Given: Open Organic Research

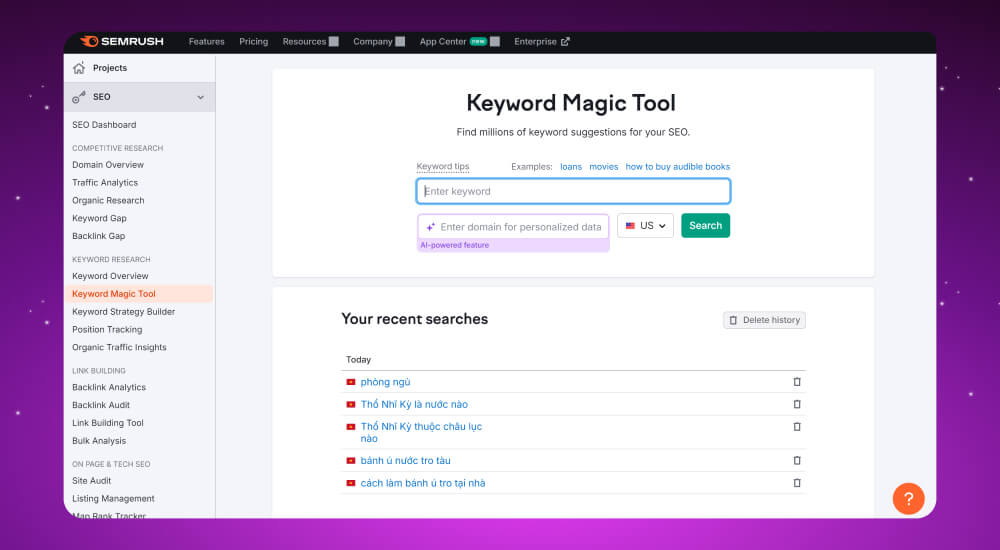Looking at the screenshot, I should [108, 200].
